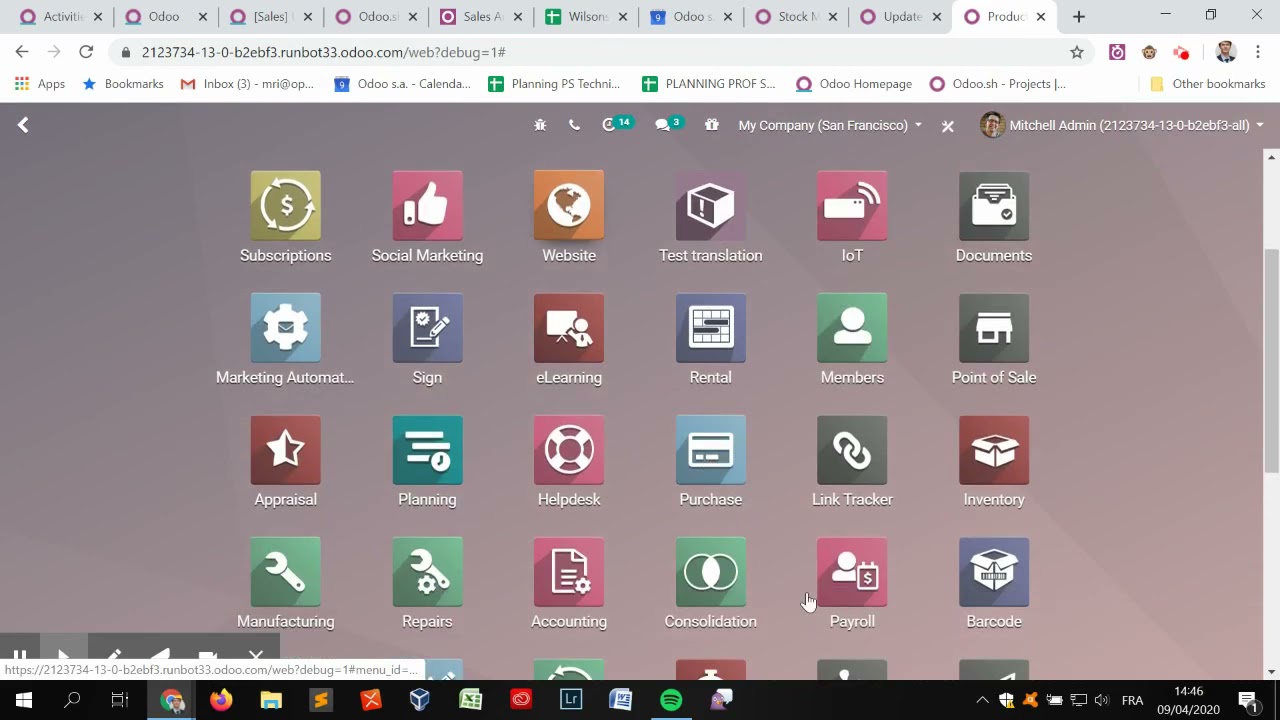
Task: Open a new browser tab
Action: [1079, 17]
